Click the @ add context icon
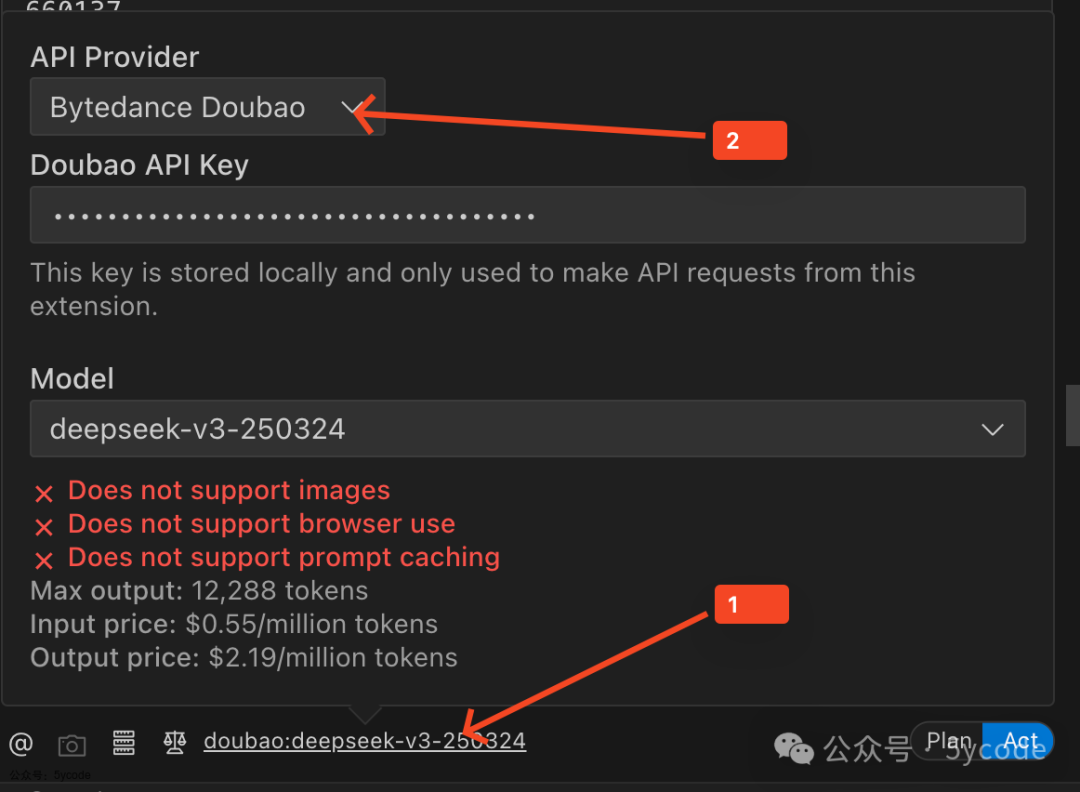Screen dimensions: 1080x792 point(21,743)
